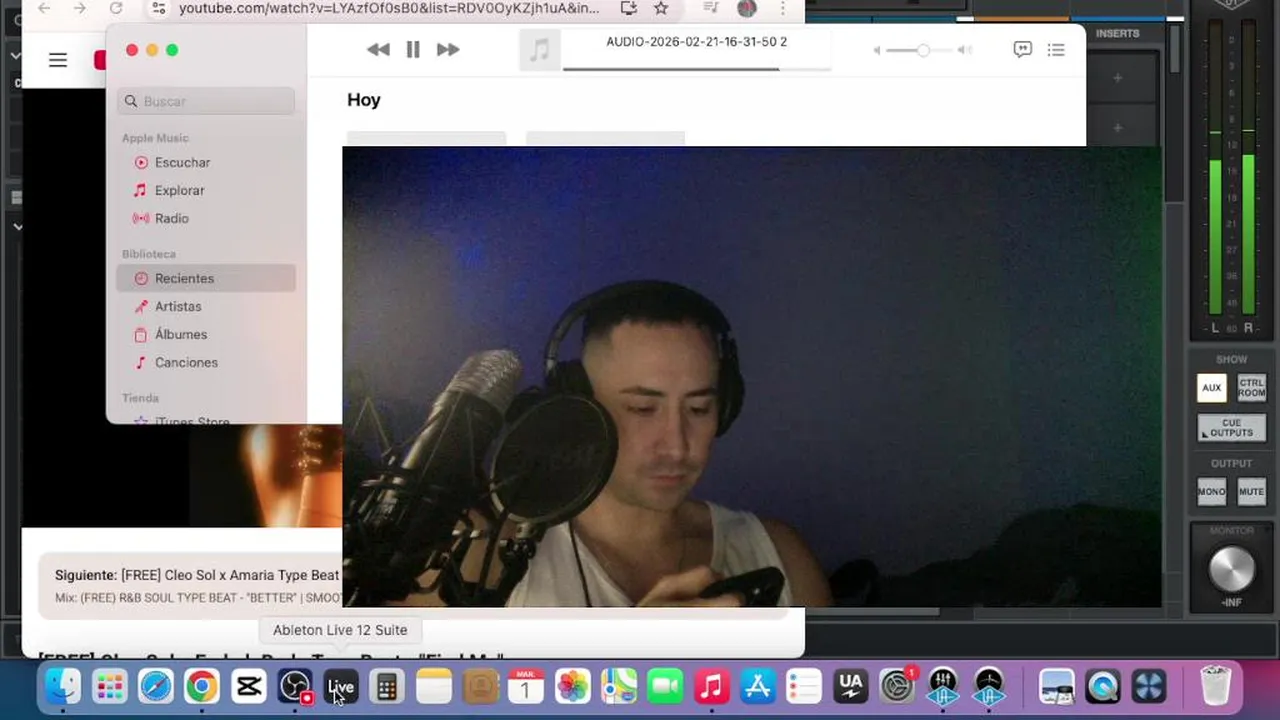Toggle the AUX show button in UAD Console
1280x720 pixels.
coord(1211,388)
